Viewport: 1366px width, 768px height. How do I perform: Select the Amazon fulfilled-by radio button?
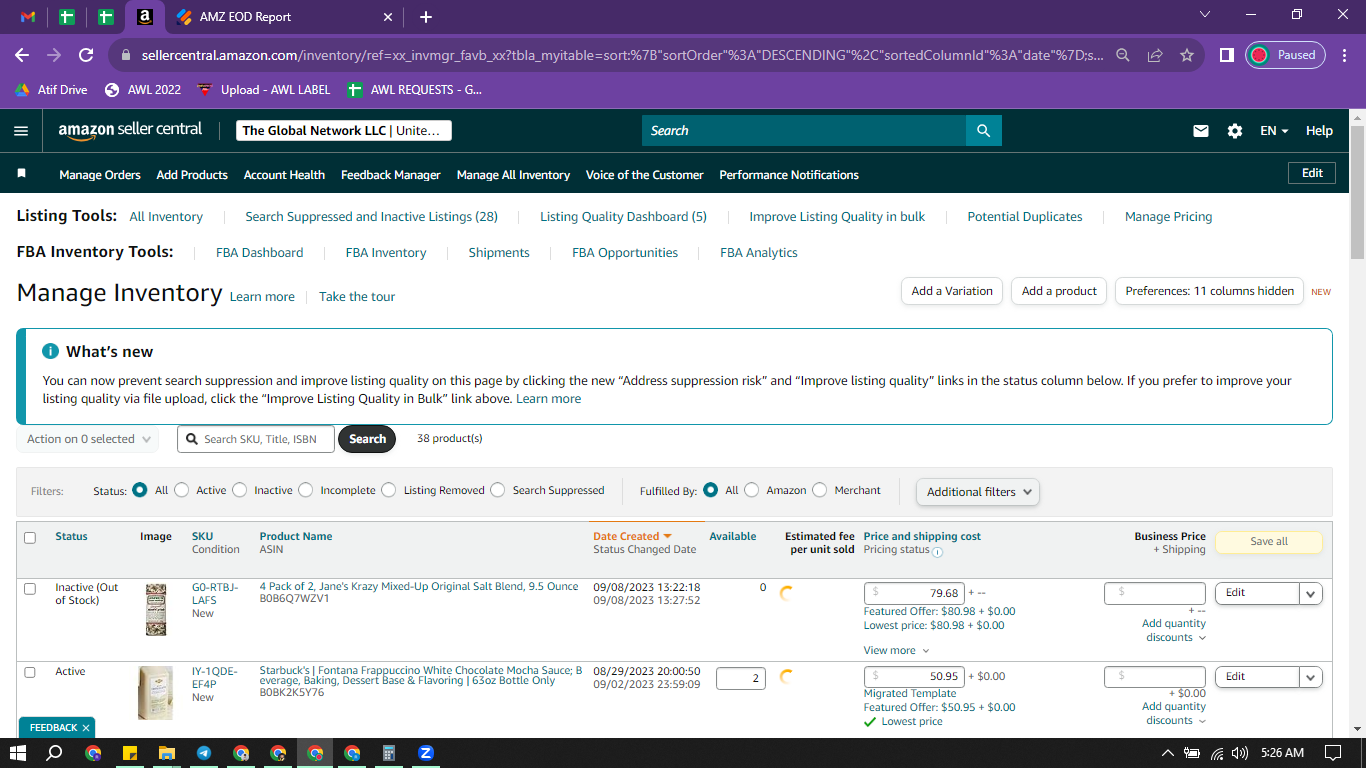pyautogui.click(x=752, y=490)
